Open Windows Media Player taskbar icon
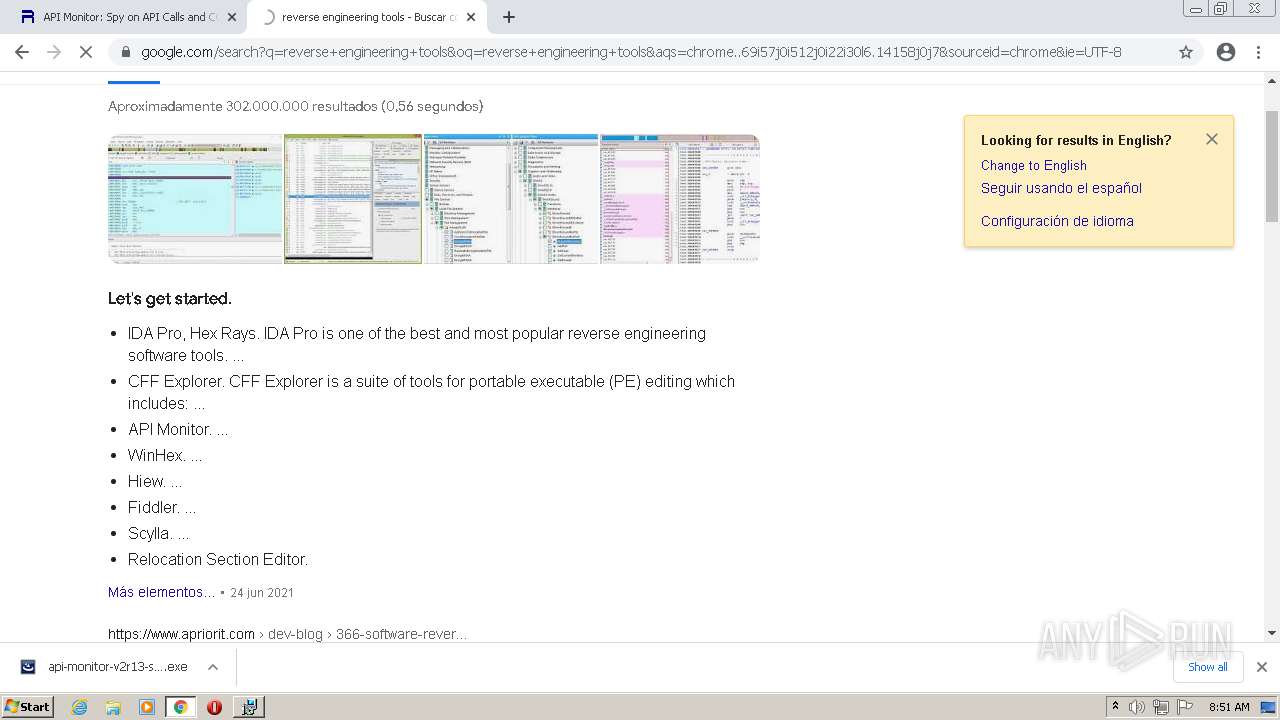The height and width of the screenshot is (720, 1280). [147, 707]
